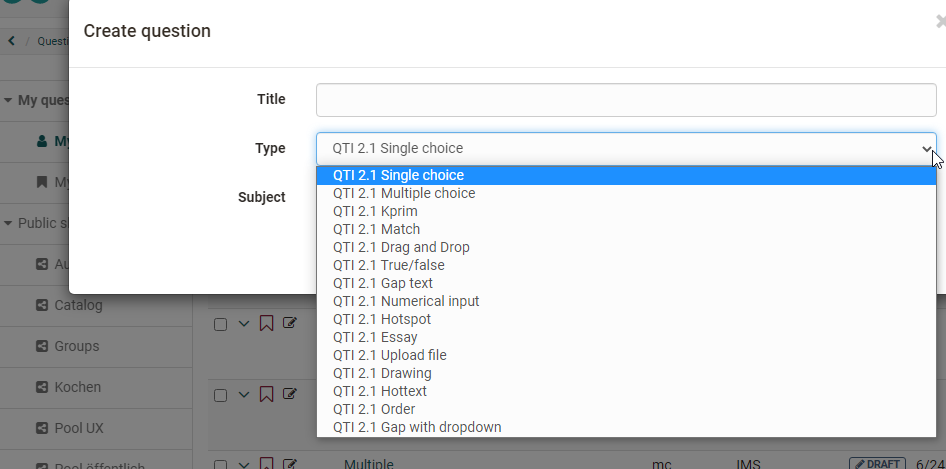The image size is (946, 469).
Task: Open the Type dropdown arrow
Action: [926, 148]
